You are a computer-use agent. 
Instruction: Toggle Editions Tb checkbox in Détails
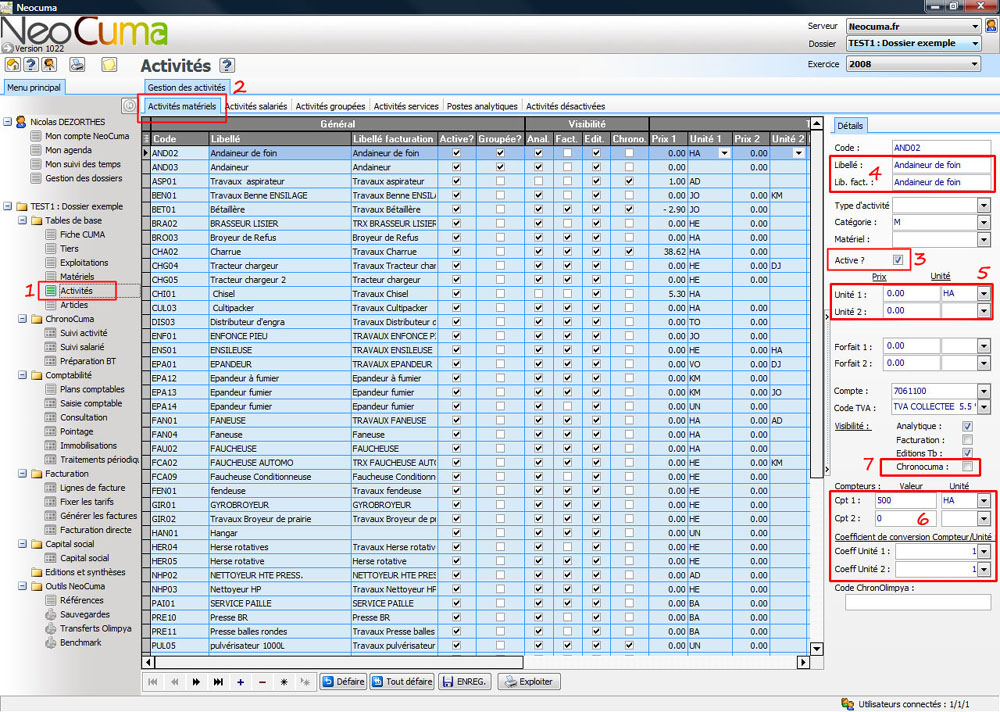(x=967, y=453)
